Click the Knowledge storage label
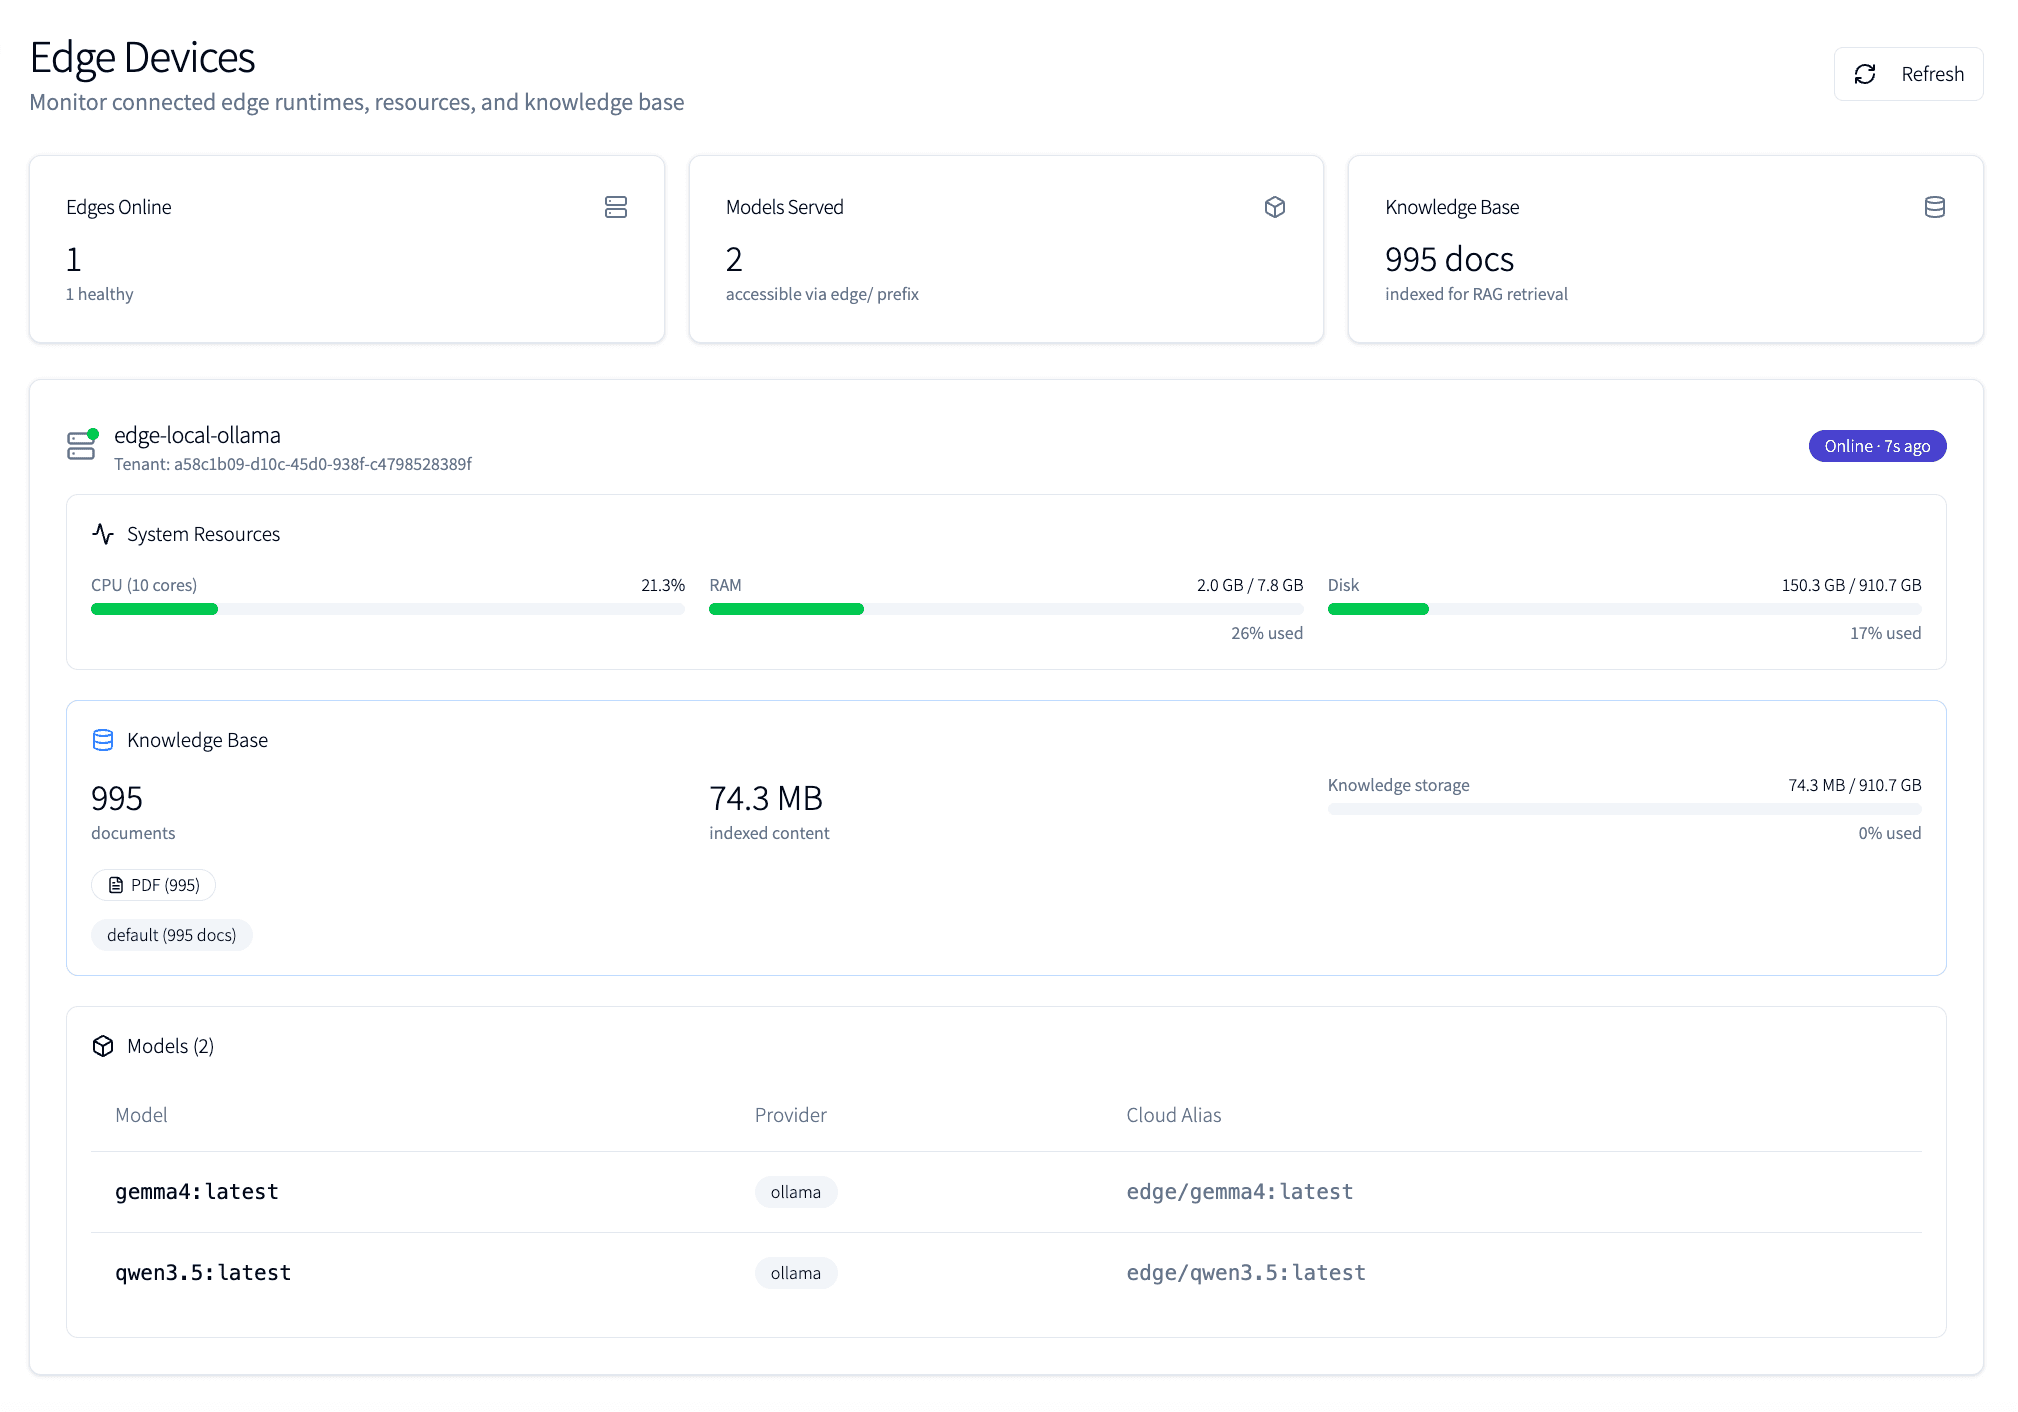Viewport: 2018px width, 1412px height. pyautogui.click(x=1399, y=785)
